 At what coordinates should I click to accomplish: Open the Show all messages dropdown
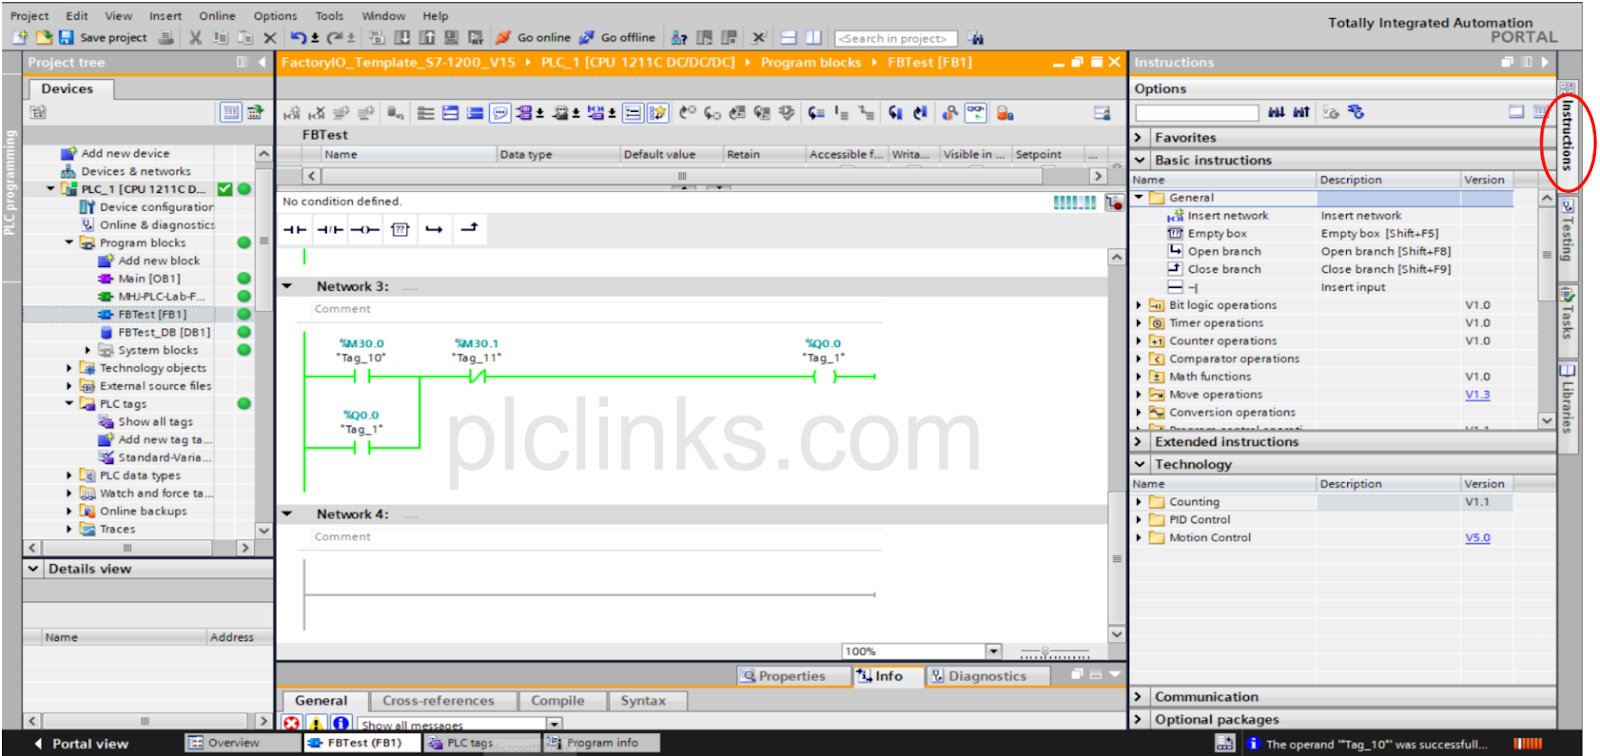click(554, 724)
